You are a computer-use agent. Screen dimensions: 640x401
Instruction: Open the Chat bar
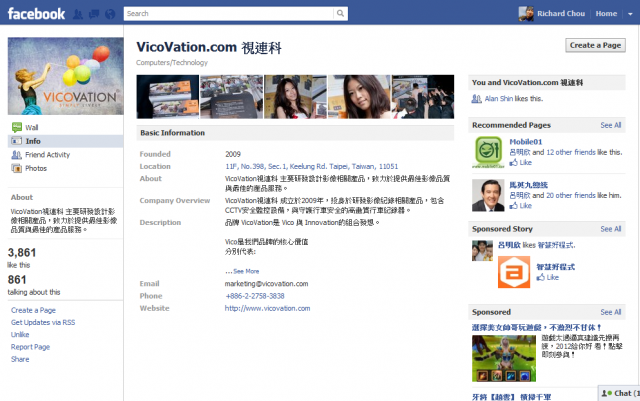[619, 393]
